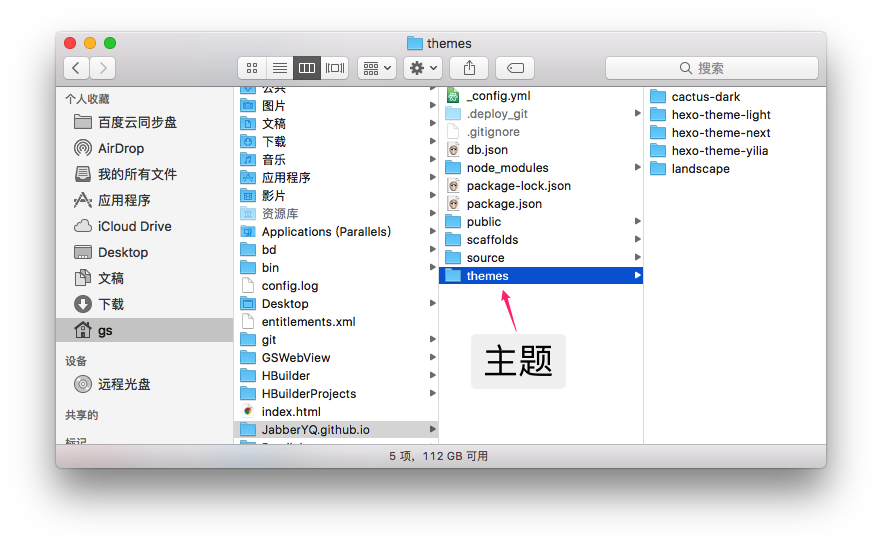Select iCloud Drive in the sidebar

click(134, 226)
